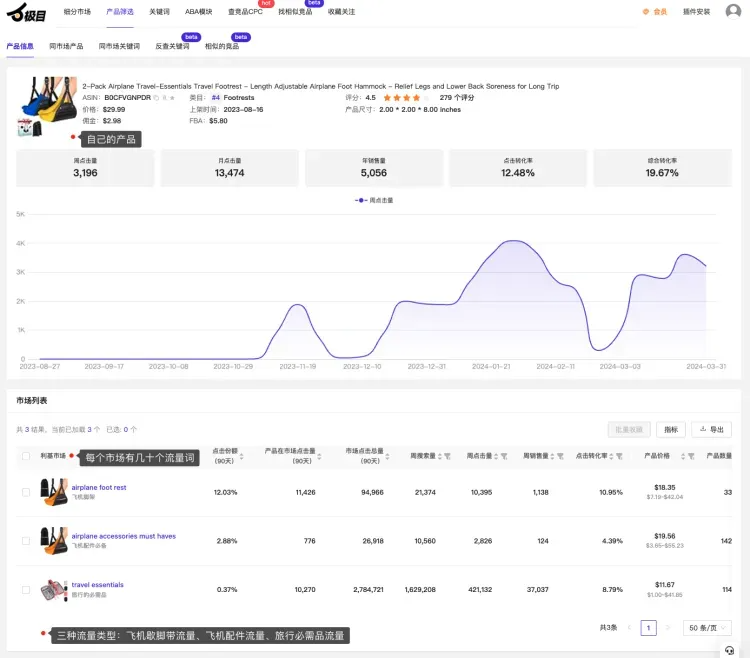Check the airplane foot rest row checkbox
The image size is (750, 658).
click(26, 492)
